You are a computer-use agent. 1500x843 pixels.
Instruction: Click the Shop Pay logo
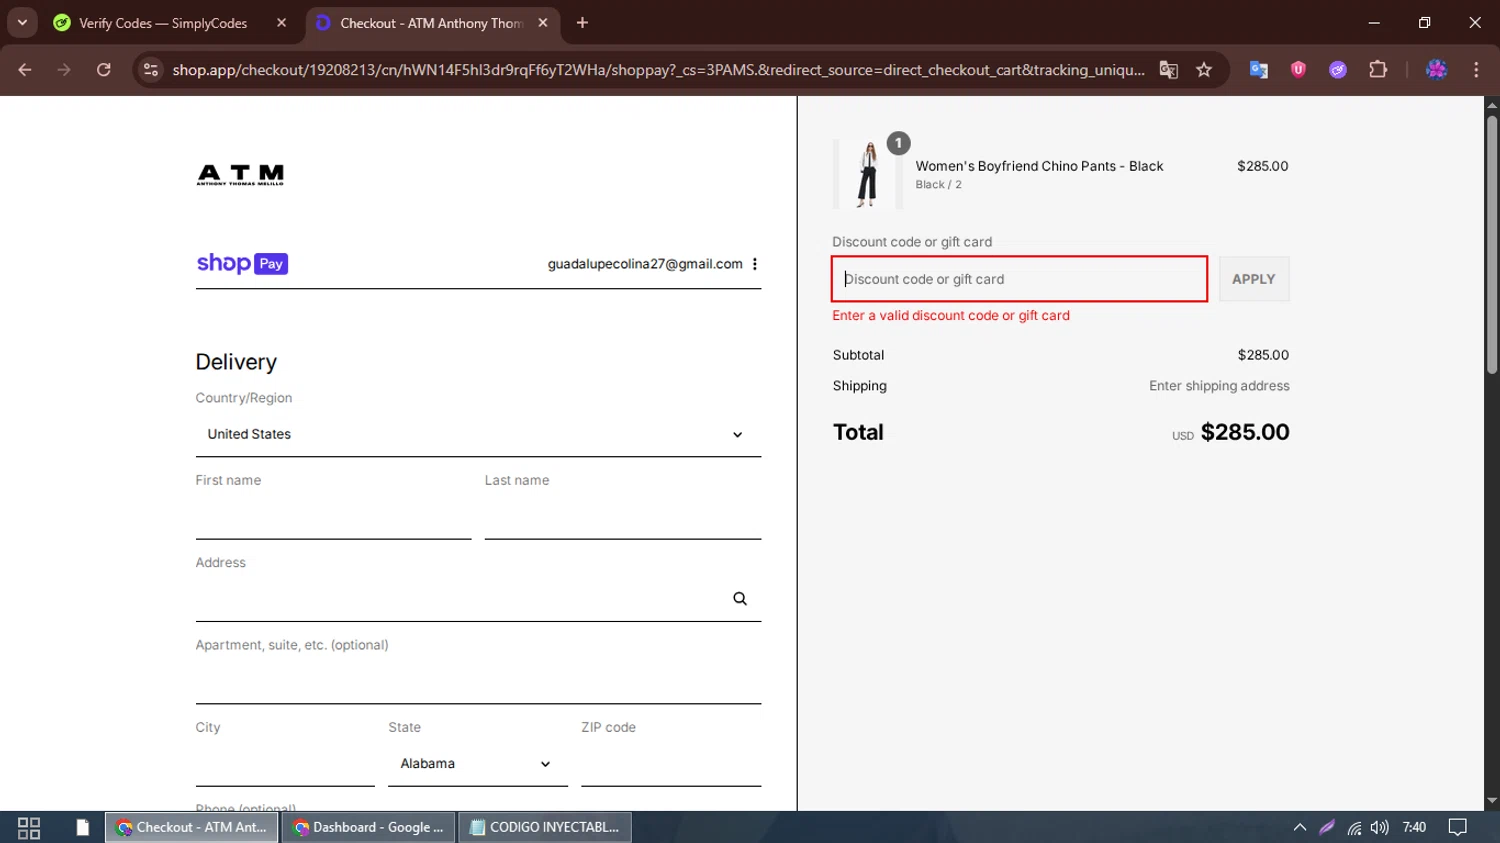click(242, 263)
